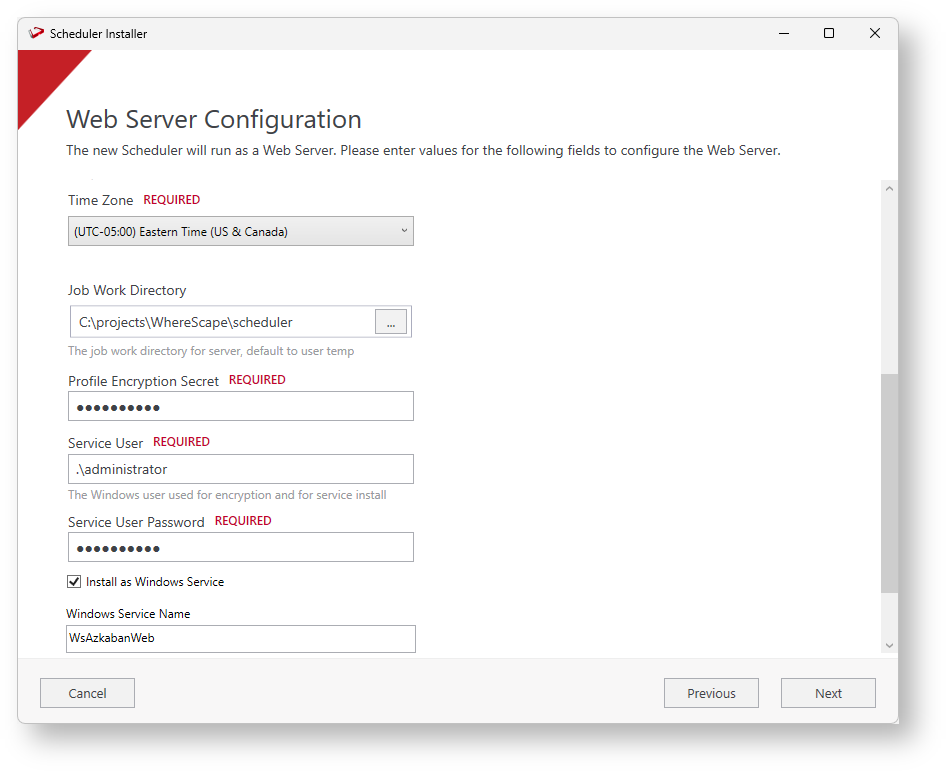Viewport: 947px width, 772px height.
Task: Minimize the Scheduler Installer window
Action: (x=783, y=33)
